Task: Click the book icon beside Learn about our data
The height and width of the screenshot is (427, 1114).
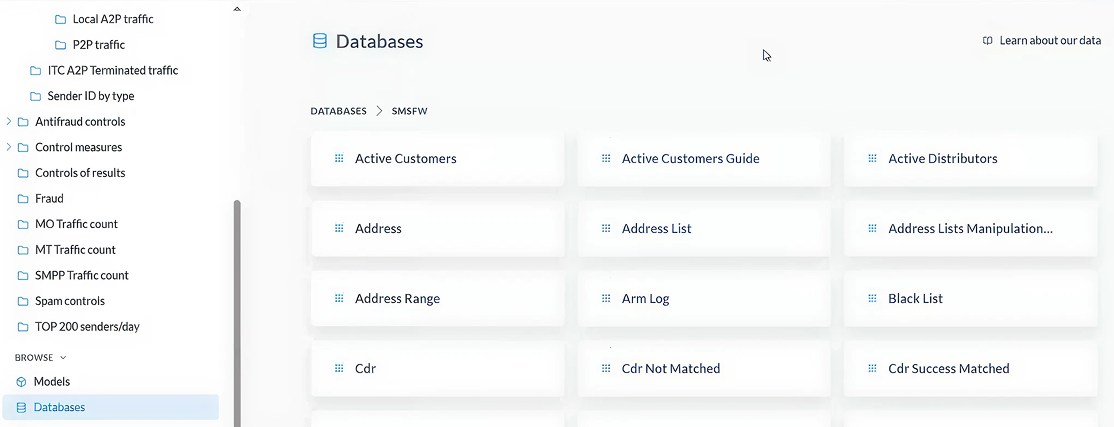Action: coord(988,41)
